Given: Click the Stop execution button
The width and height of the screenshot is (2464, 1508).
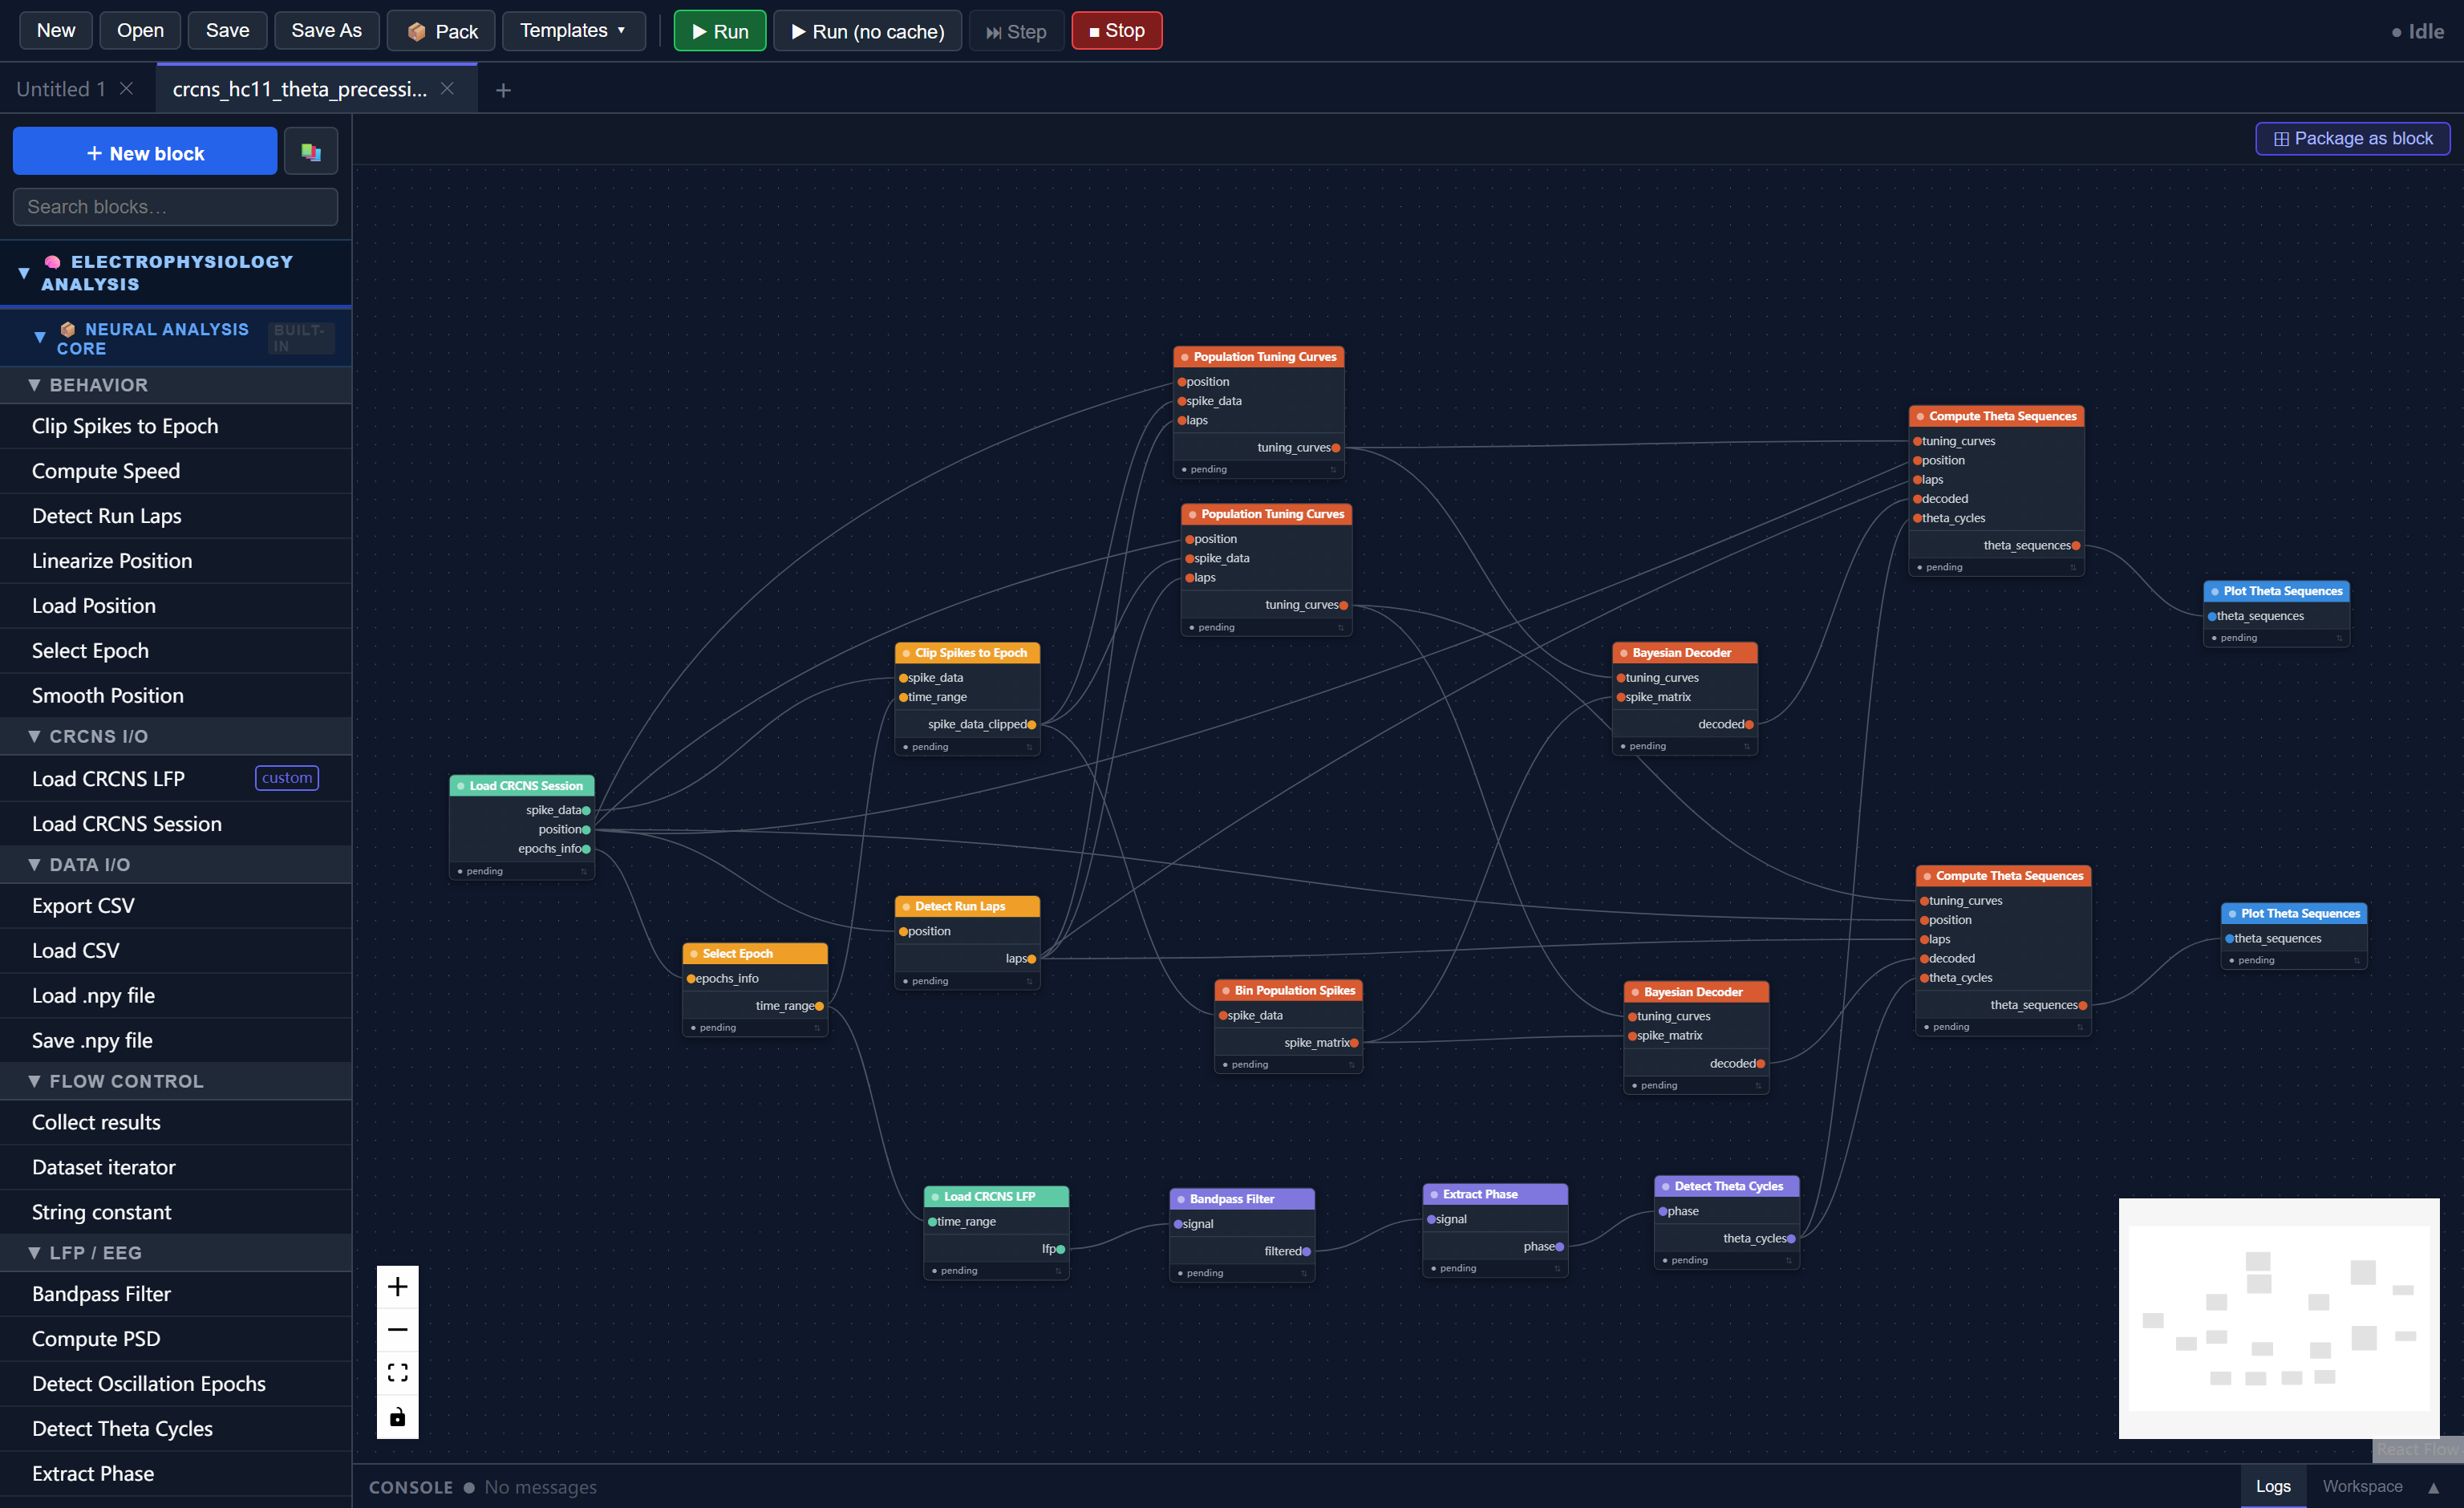Looking at the screenshot, I should pyautogui.click(x=1116, y=31).
